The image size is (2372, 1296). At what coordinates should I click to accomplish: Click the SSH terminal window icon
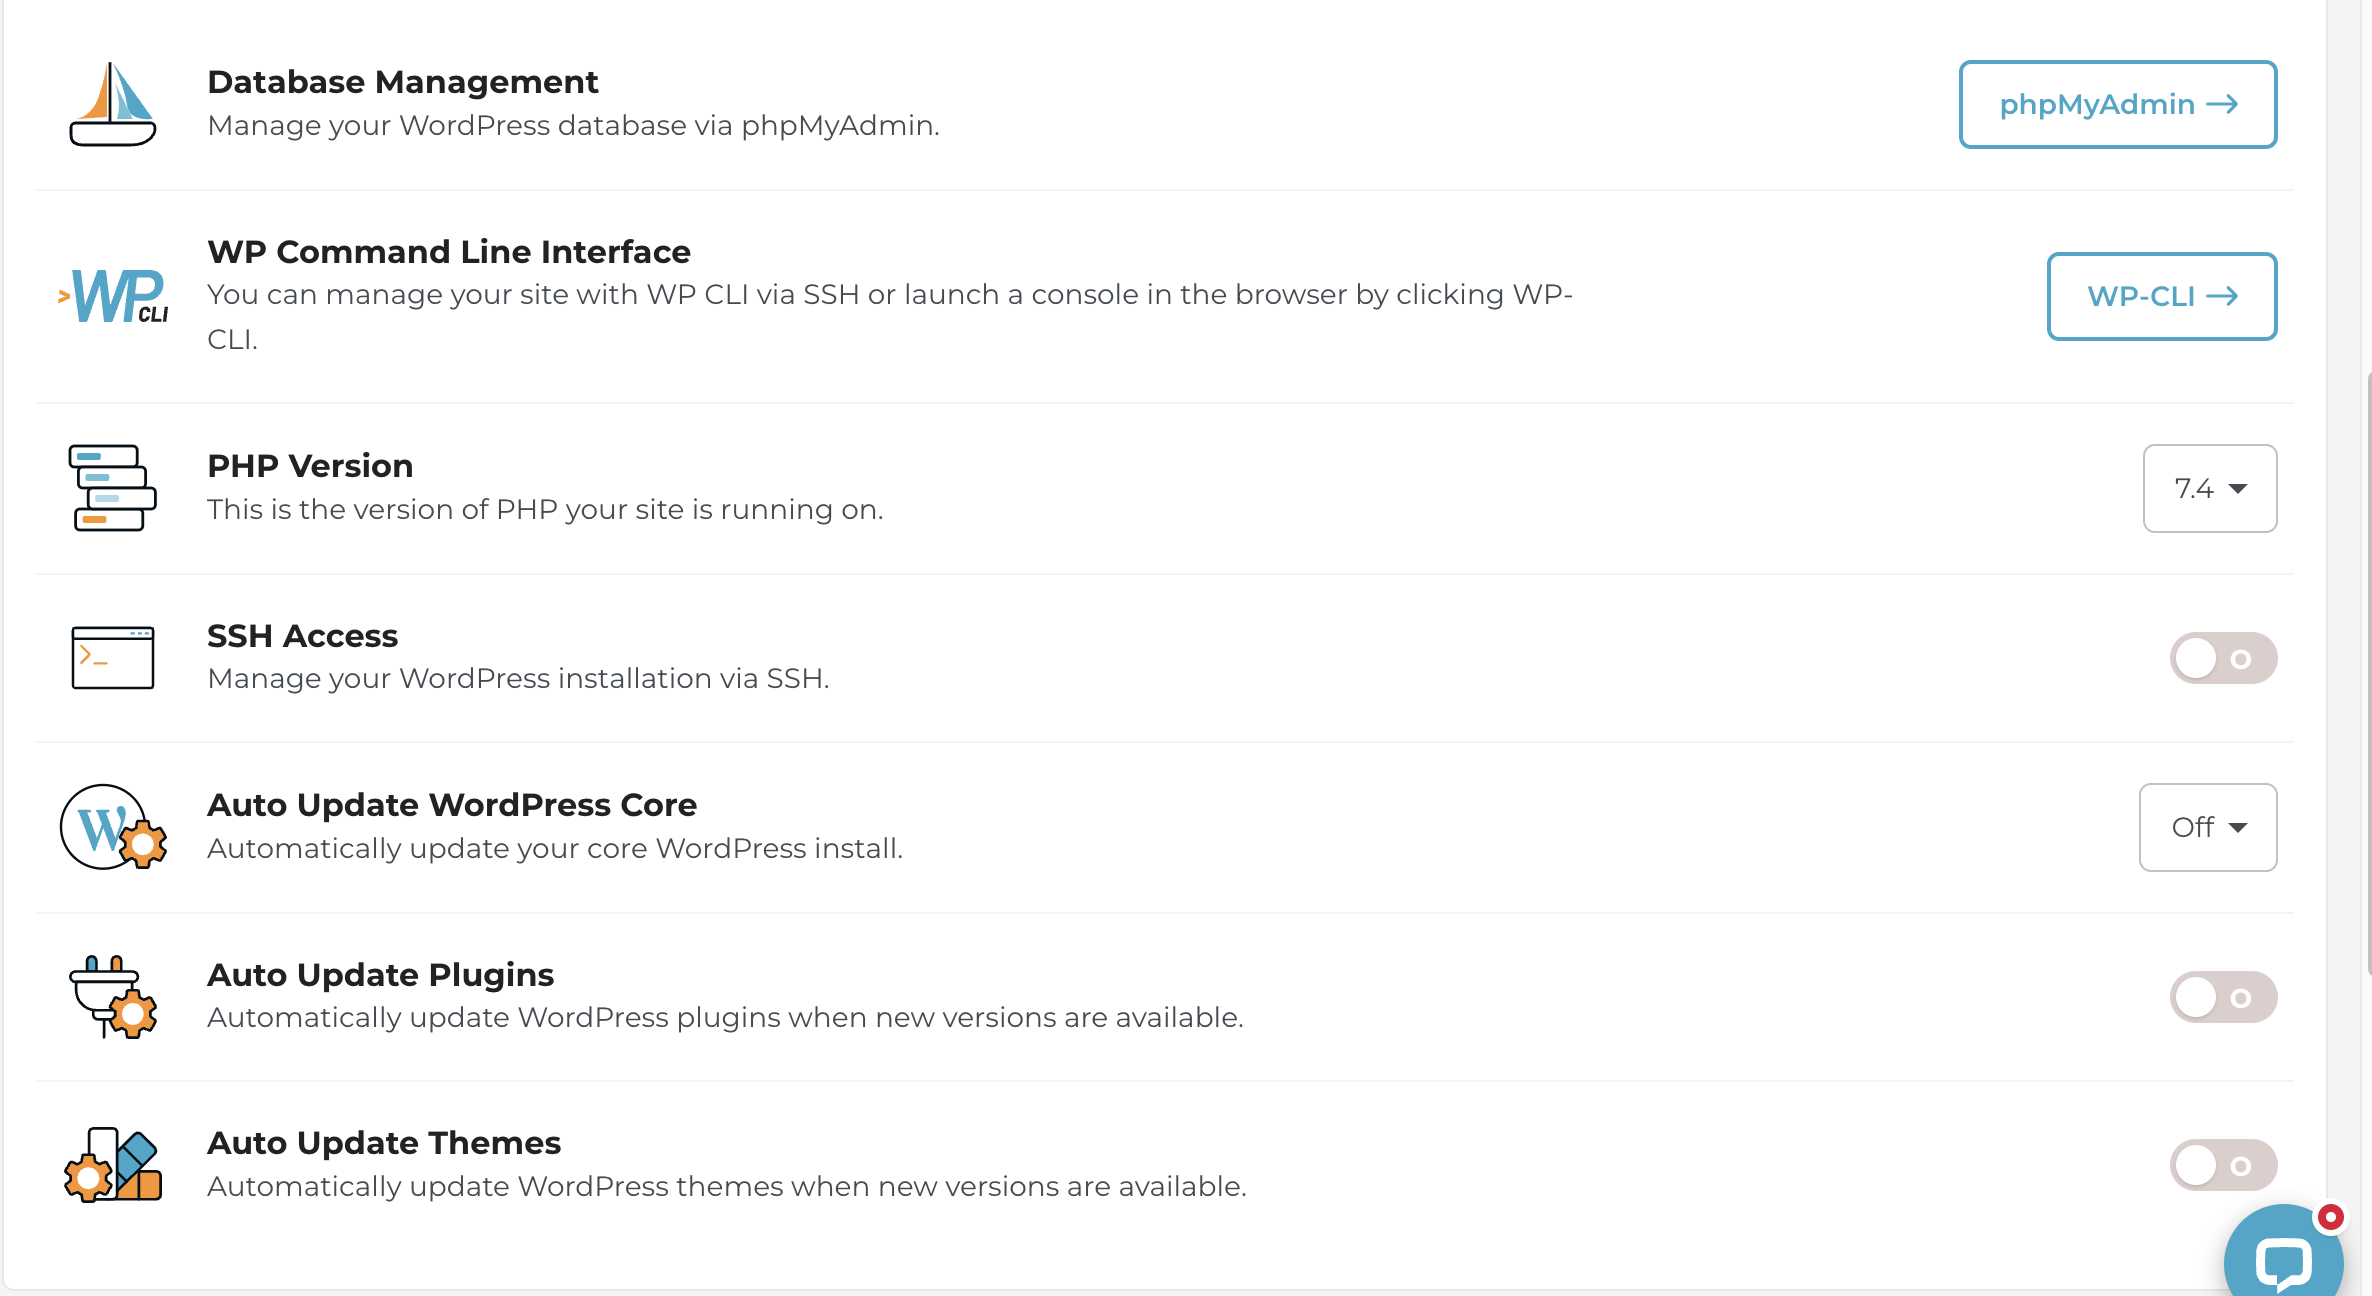click(x=113, y=658)
